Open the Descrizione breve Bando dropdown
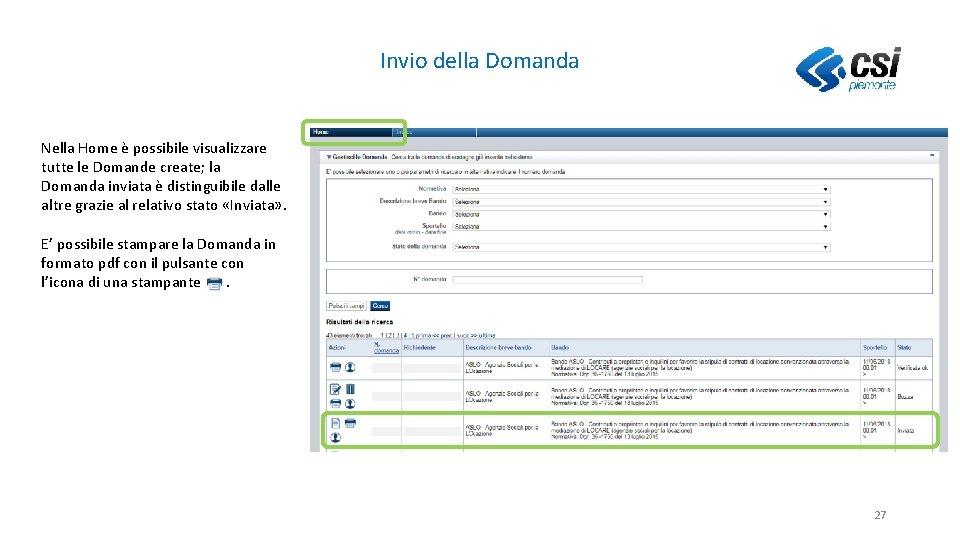Viewport: 960px width, 540px height. (641, 201)
